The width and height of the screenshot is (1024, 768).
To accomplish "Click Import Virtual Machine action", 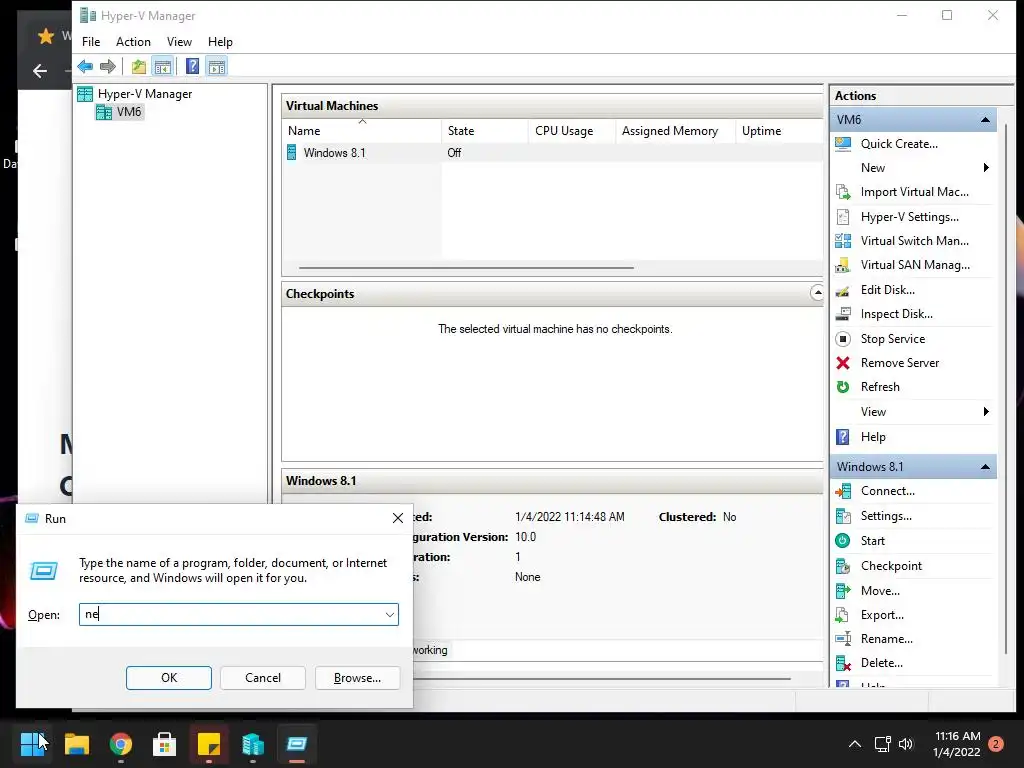I will (914, 192).
